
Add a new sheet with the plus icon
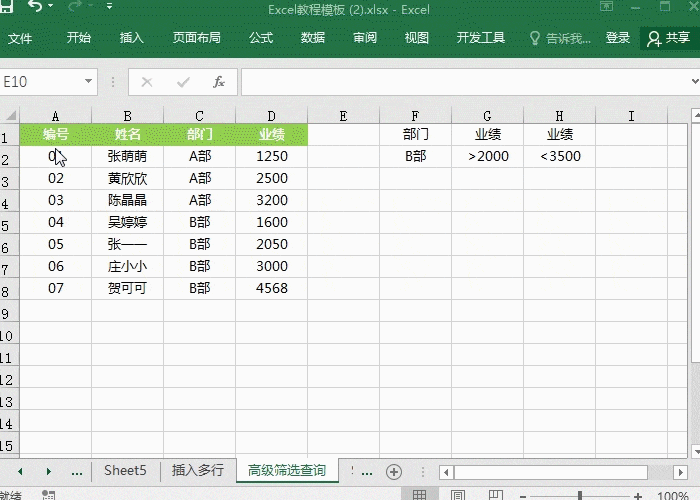(394, 471)
